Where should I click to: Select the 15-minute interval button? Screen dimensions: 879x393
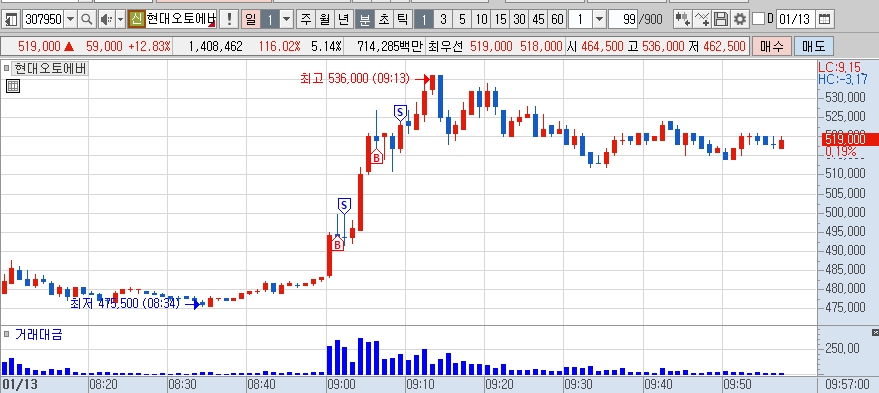point(500,20)
